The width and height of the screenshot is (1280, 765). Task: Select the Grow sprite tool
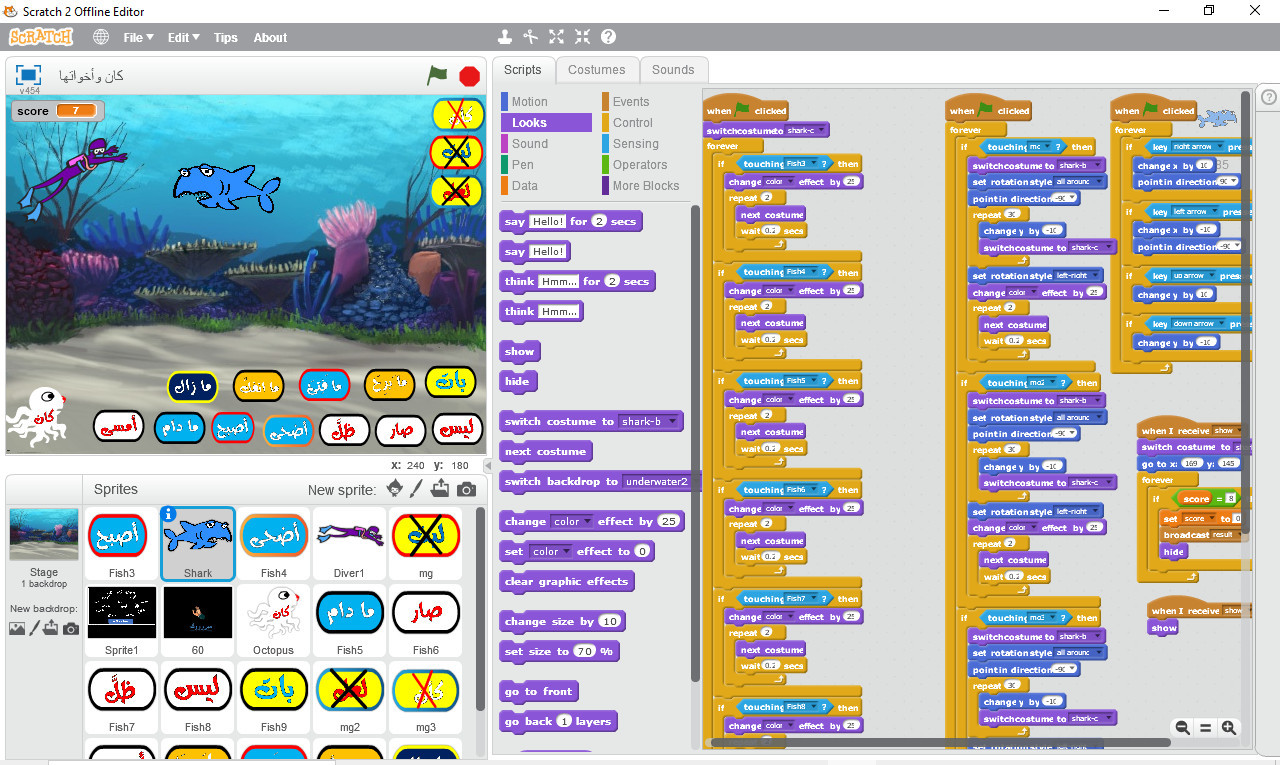point(557,37)
